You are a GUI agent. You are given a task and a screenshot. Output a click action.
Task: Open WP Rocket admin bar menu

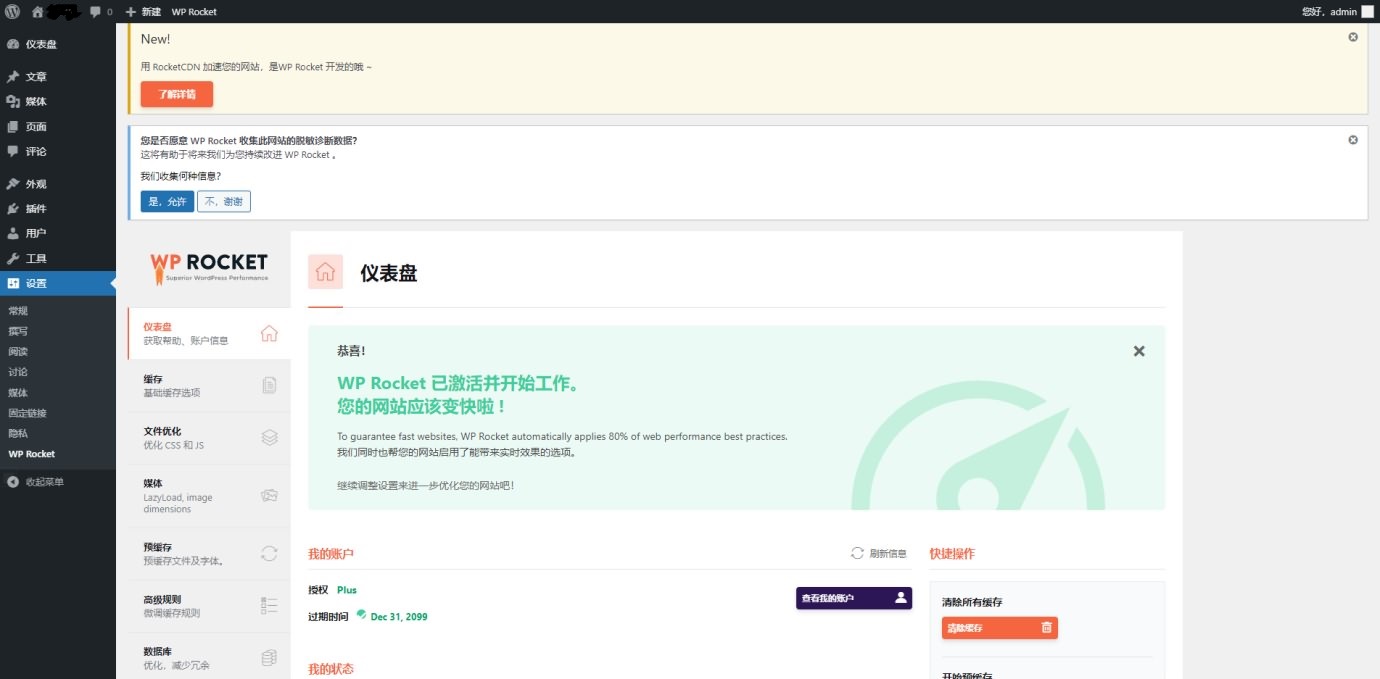(x=194, y=11)
